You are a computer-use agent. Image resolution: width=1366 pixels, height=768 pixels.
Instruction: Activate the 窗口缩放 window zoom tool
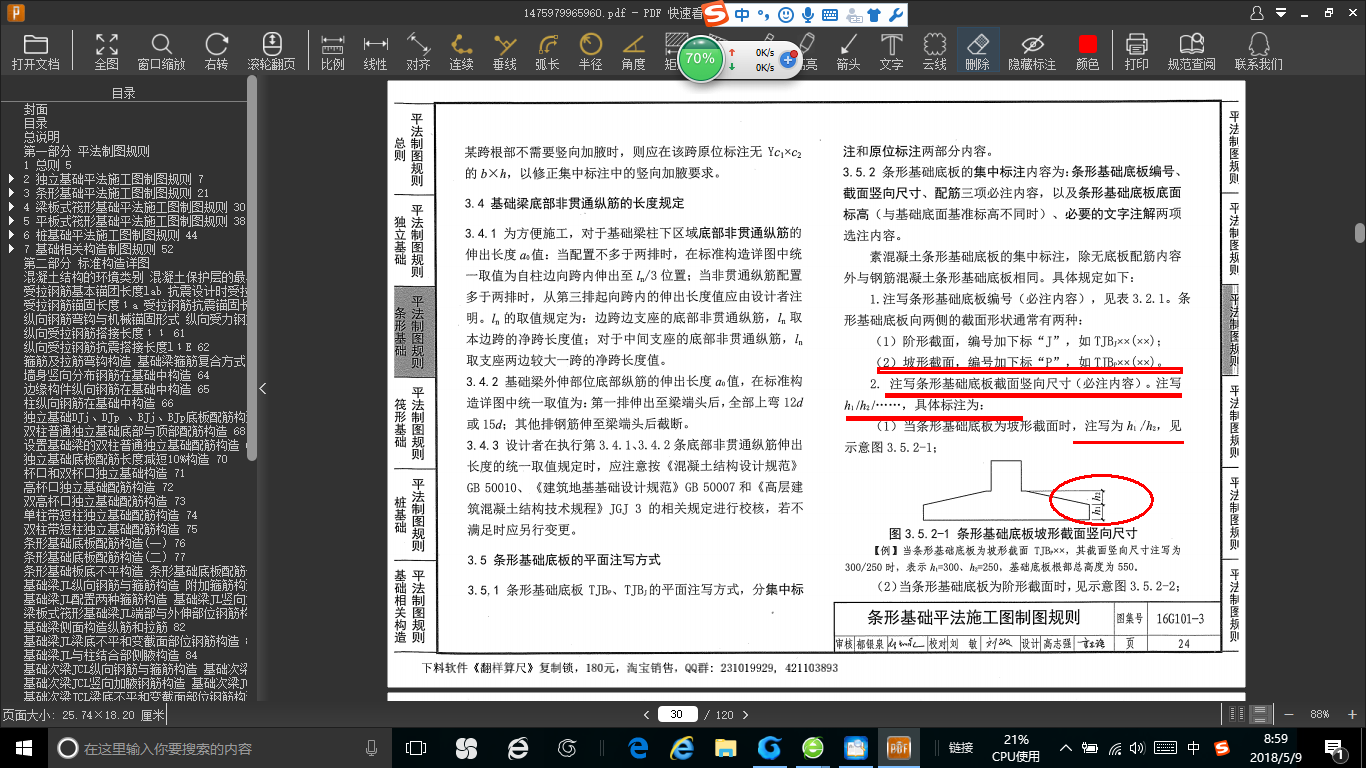coord(161,52)
